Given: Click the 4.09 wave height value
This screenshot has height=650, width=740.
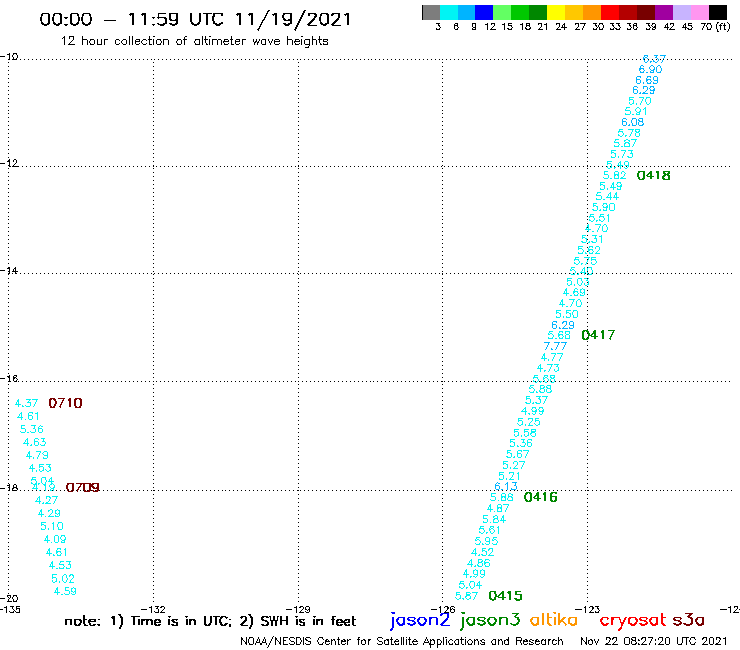Looking at the screenshot, I should coord(55,539).
